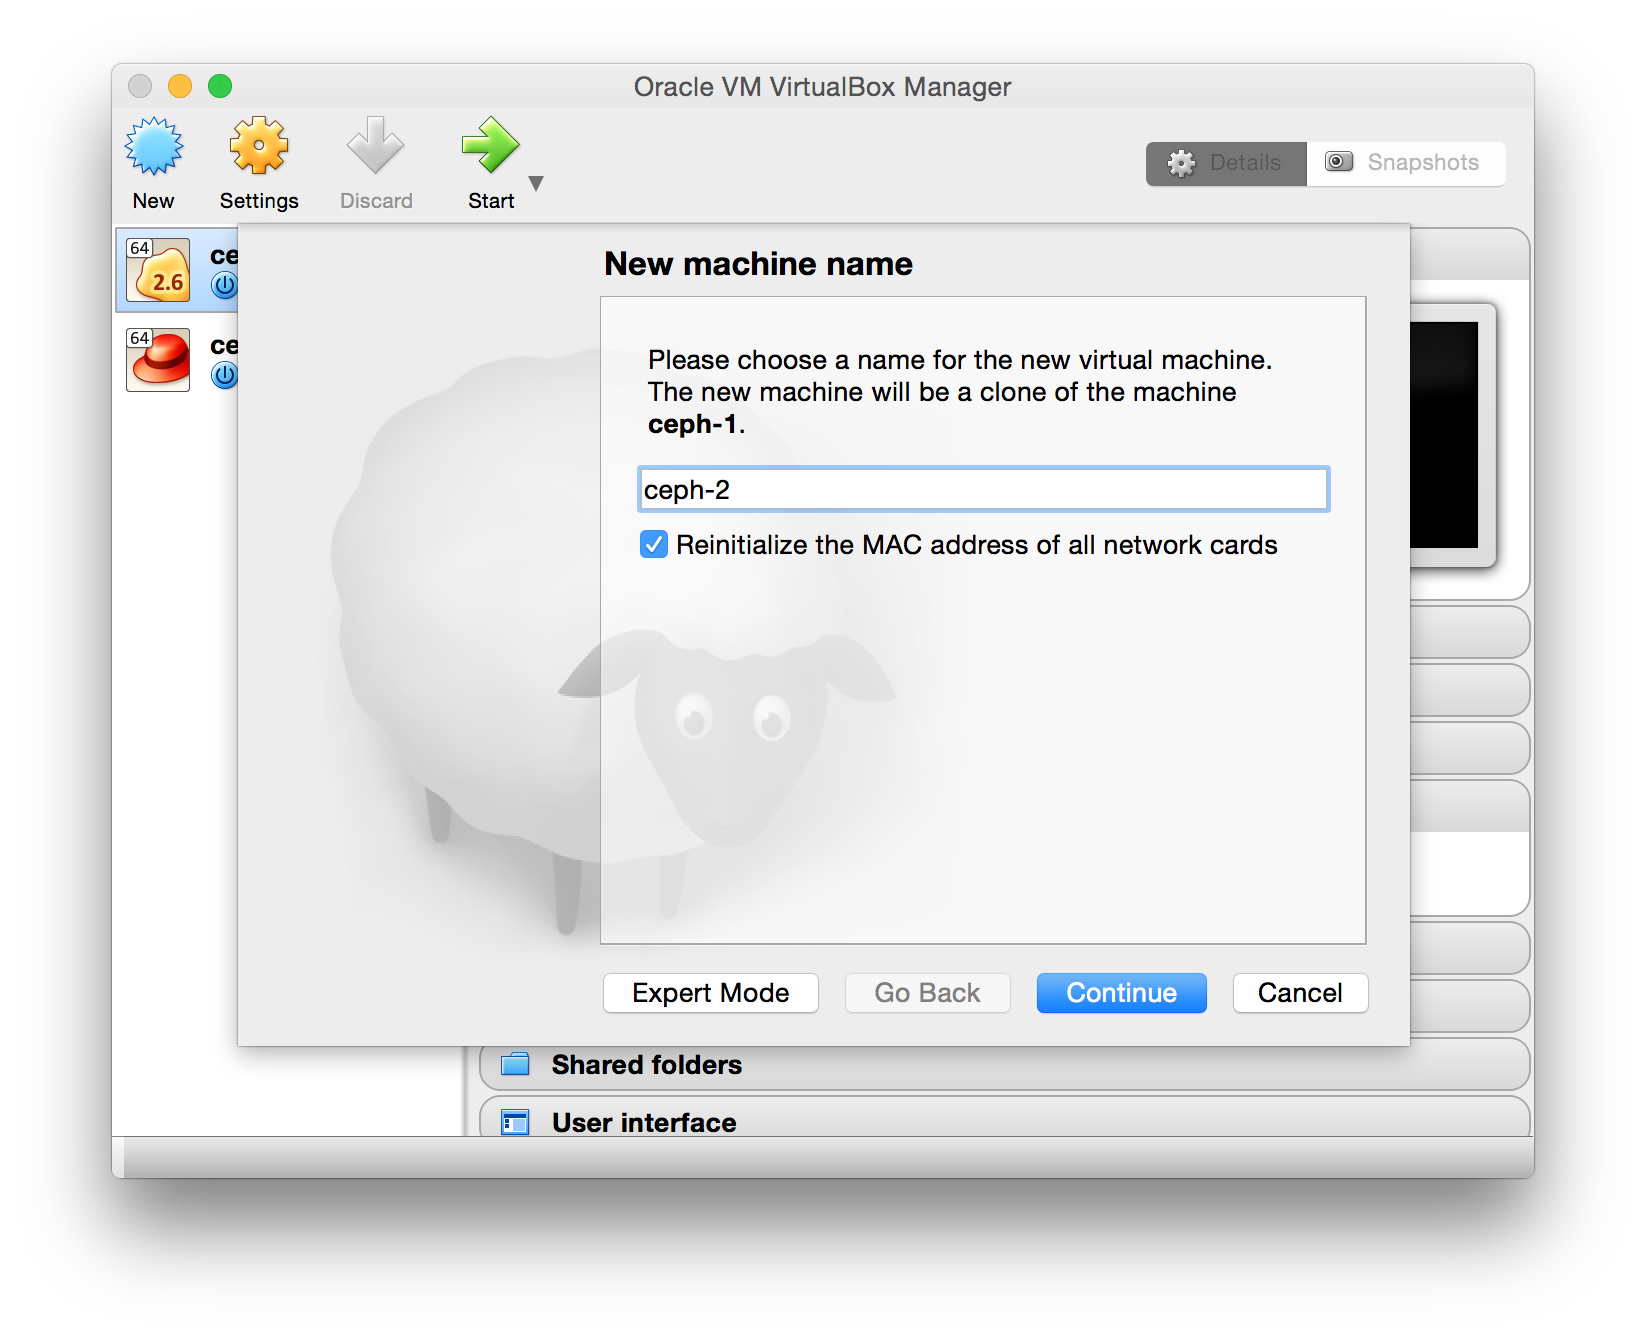This screenshot has height=1338, width=1646.
Task: Click the "Shared folders" section title
Action: pyautogui.click(x=647, y=1065)
